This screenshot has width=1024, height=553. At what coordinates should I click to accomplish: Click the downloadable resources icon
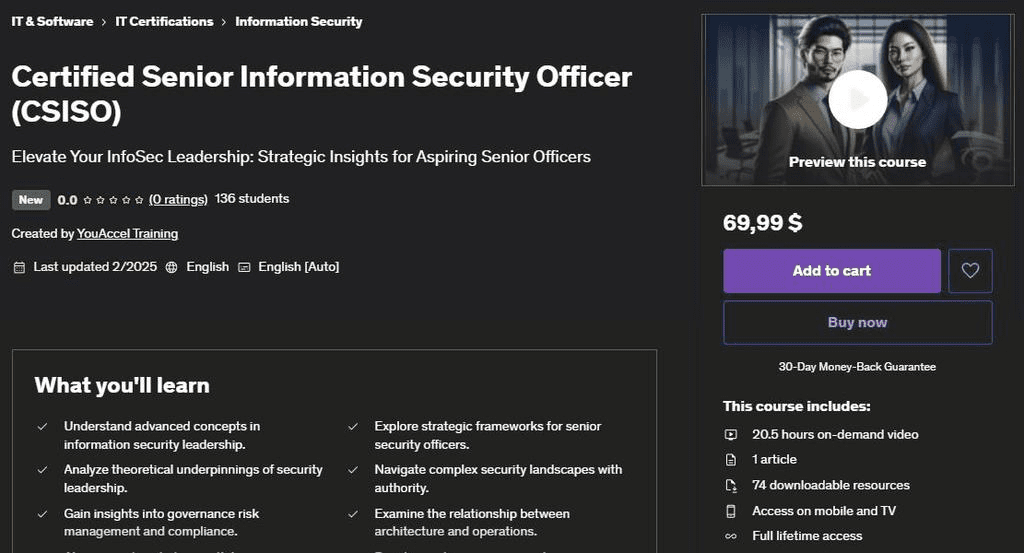click(731, 485)
